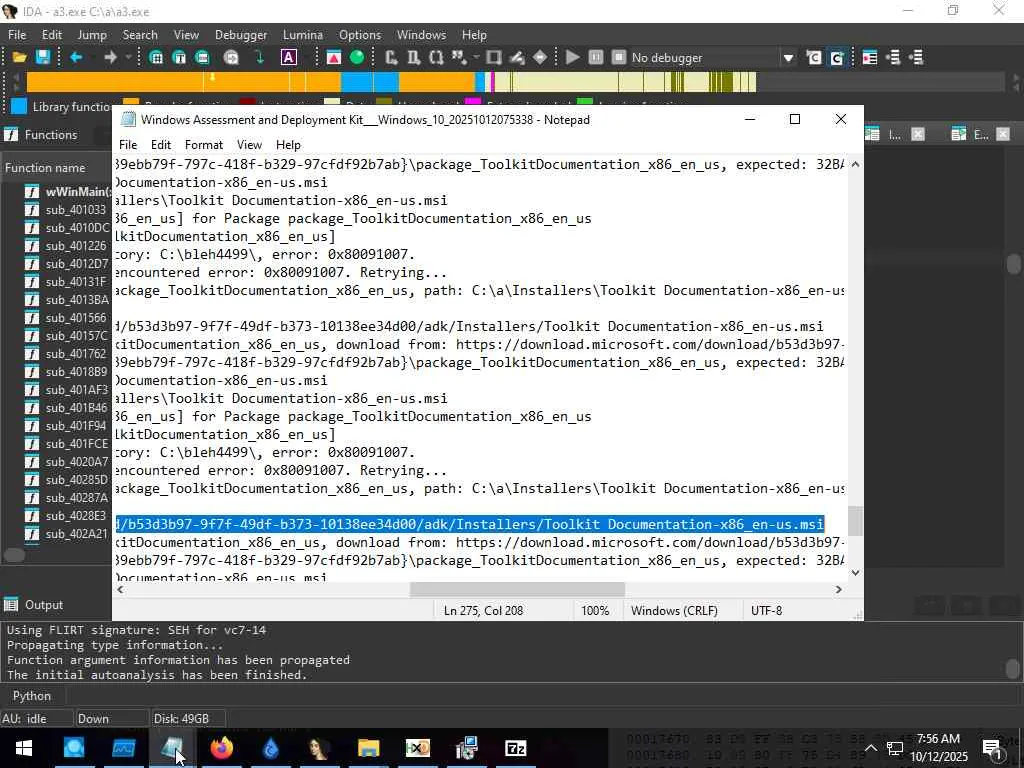Click the teal 'T' text search icon
Image resolution: width=1024 pixels, height=768 pixels.
(179, 57)
